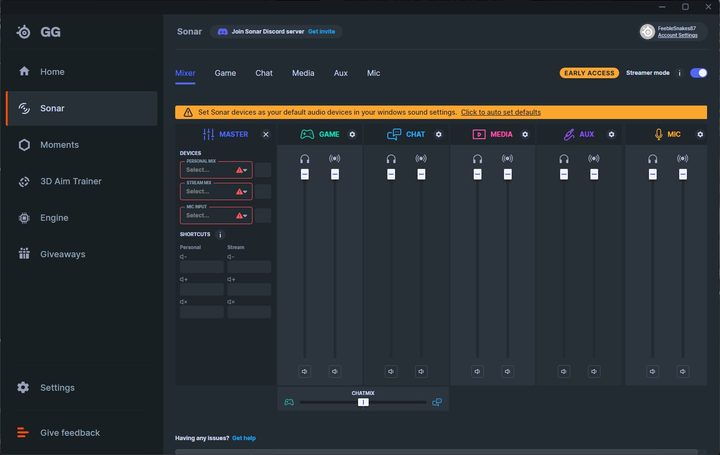Click to auto set defaults link
The image size is (720, 455).
pyautogui.click(x=501, y=112)
